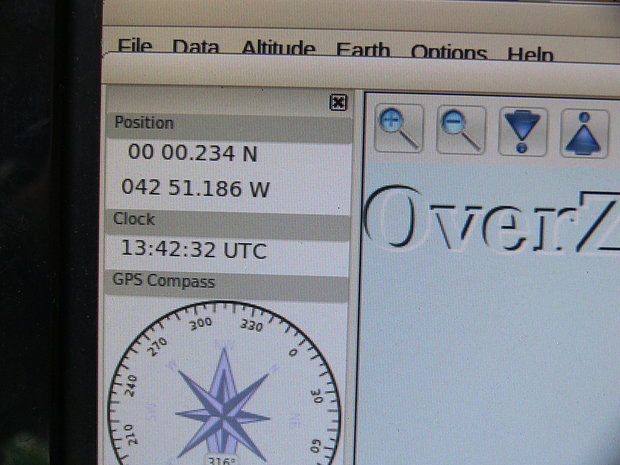Click the zoom out magnifier icon

[x=461, y=130]
